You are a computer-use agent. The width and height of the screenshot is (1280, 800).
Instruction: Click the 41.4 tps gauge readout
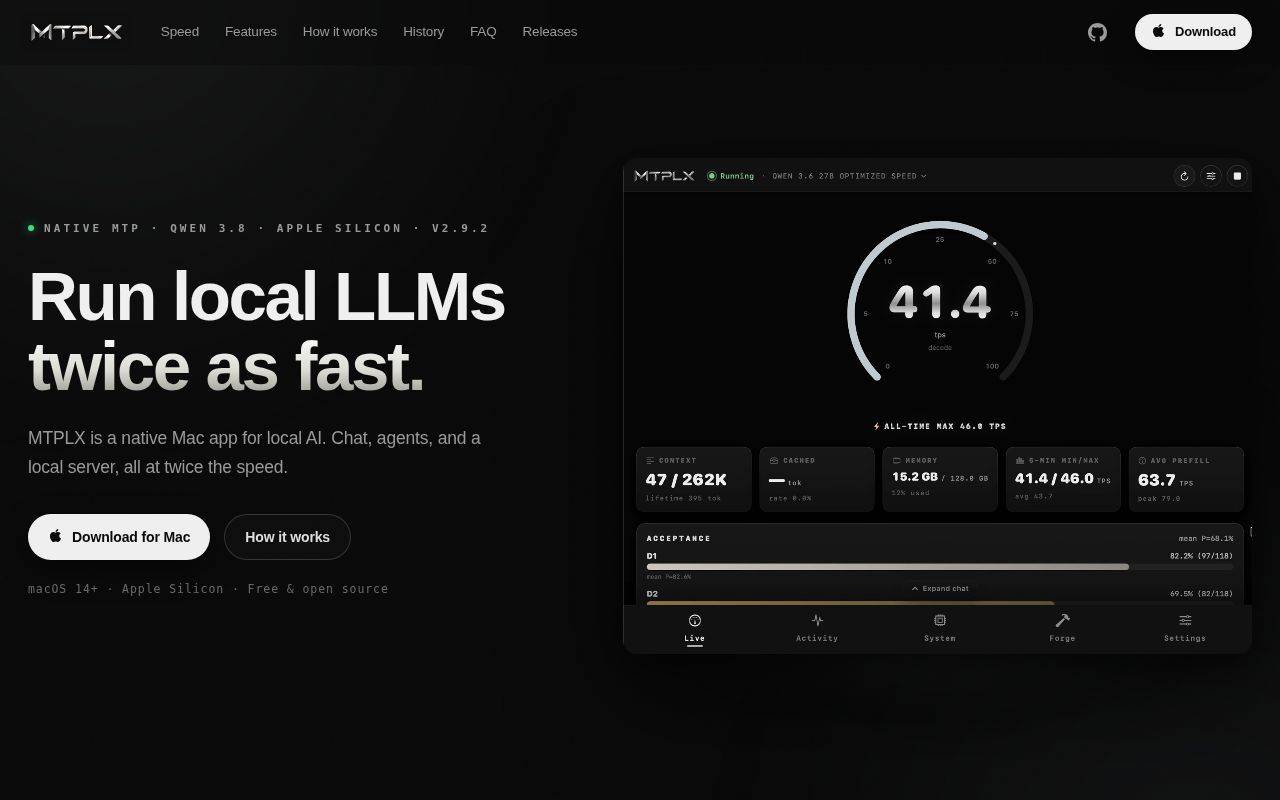tap(940, 301)
